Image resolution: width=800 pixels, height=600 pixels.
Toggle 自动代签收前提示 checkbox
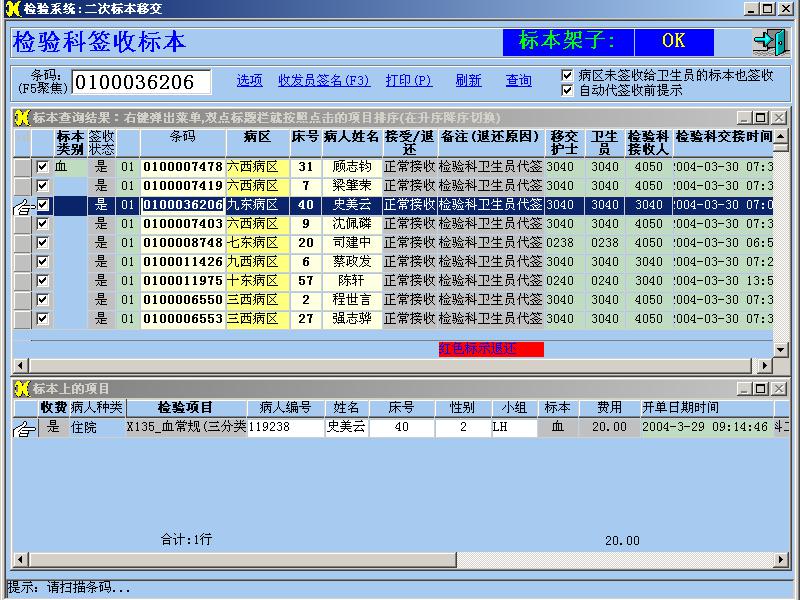coord(567,90)
